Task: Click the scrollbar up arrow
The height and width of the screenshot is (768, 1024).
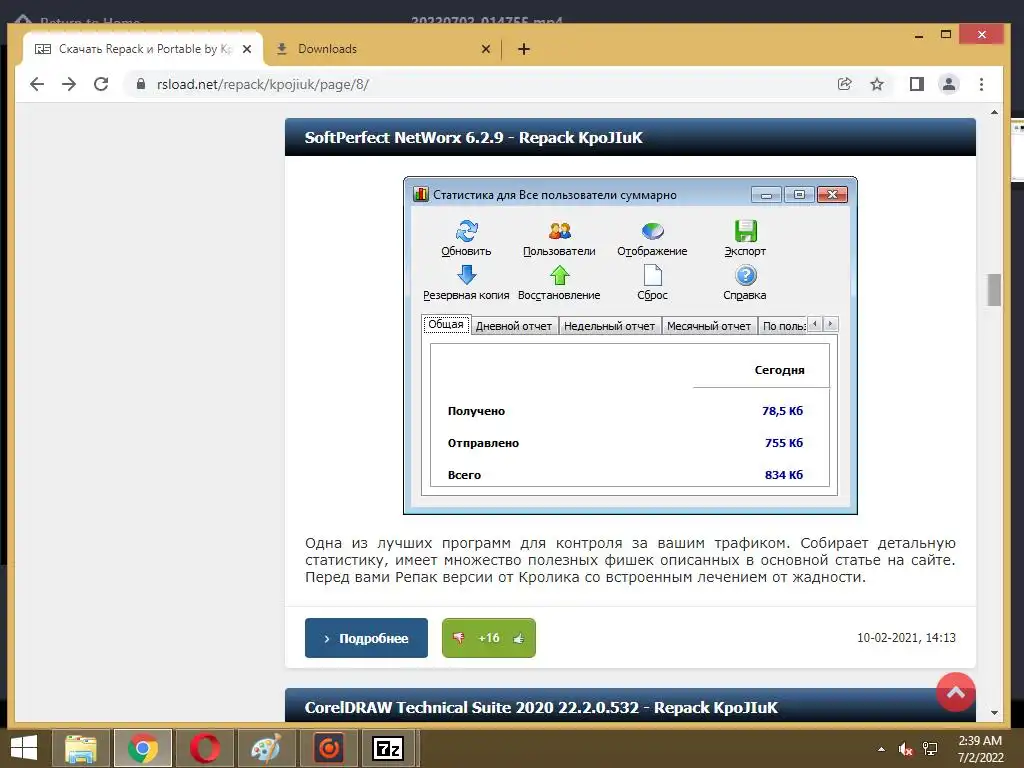Action: pyautogui.click(x=994, y=113)
